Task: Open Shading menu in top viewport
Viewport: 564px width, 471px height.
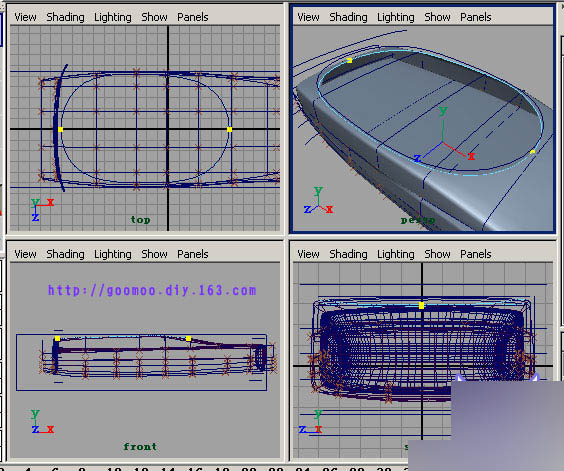Action: [65, 17]
